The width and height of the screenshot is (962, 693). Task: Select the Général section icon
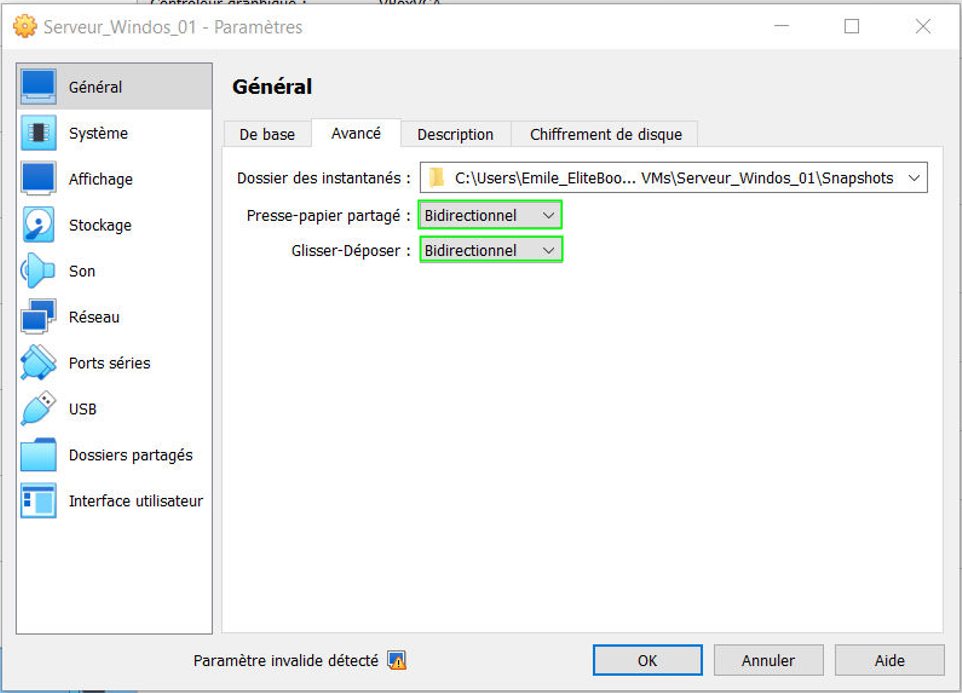coord(39,87)
